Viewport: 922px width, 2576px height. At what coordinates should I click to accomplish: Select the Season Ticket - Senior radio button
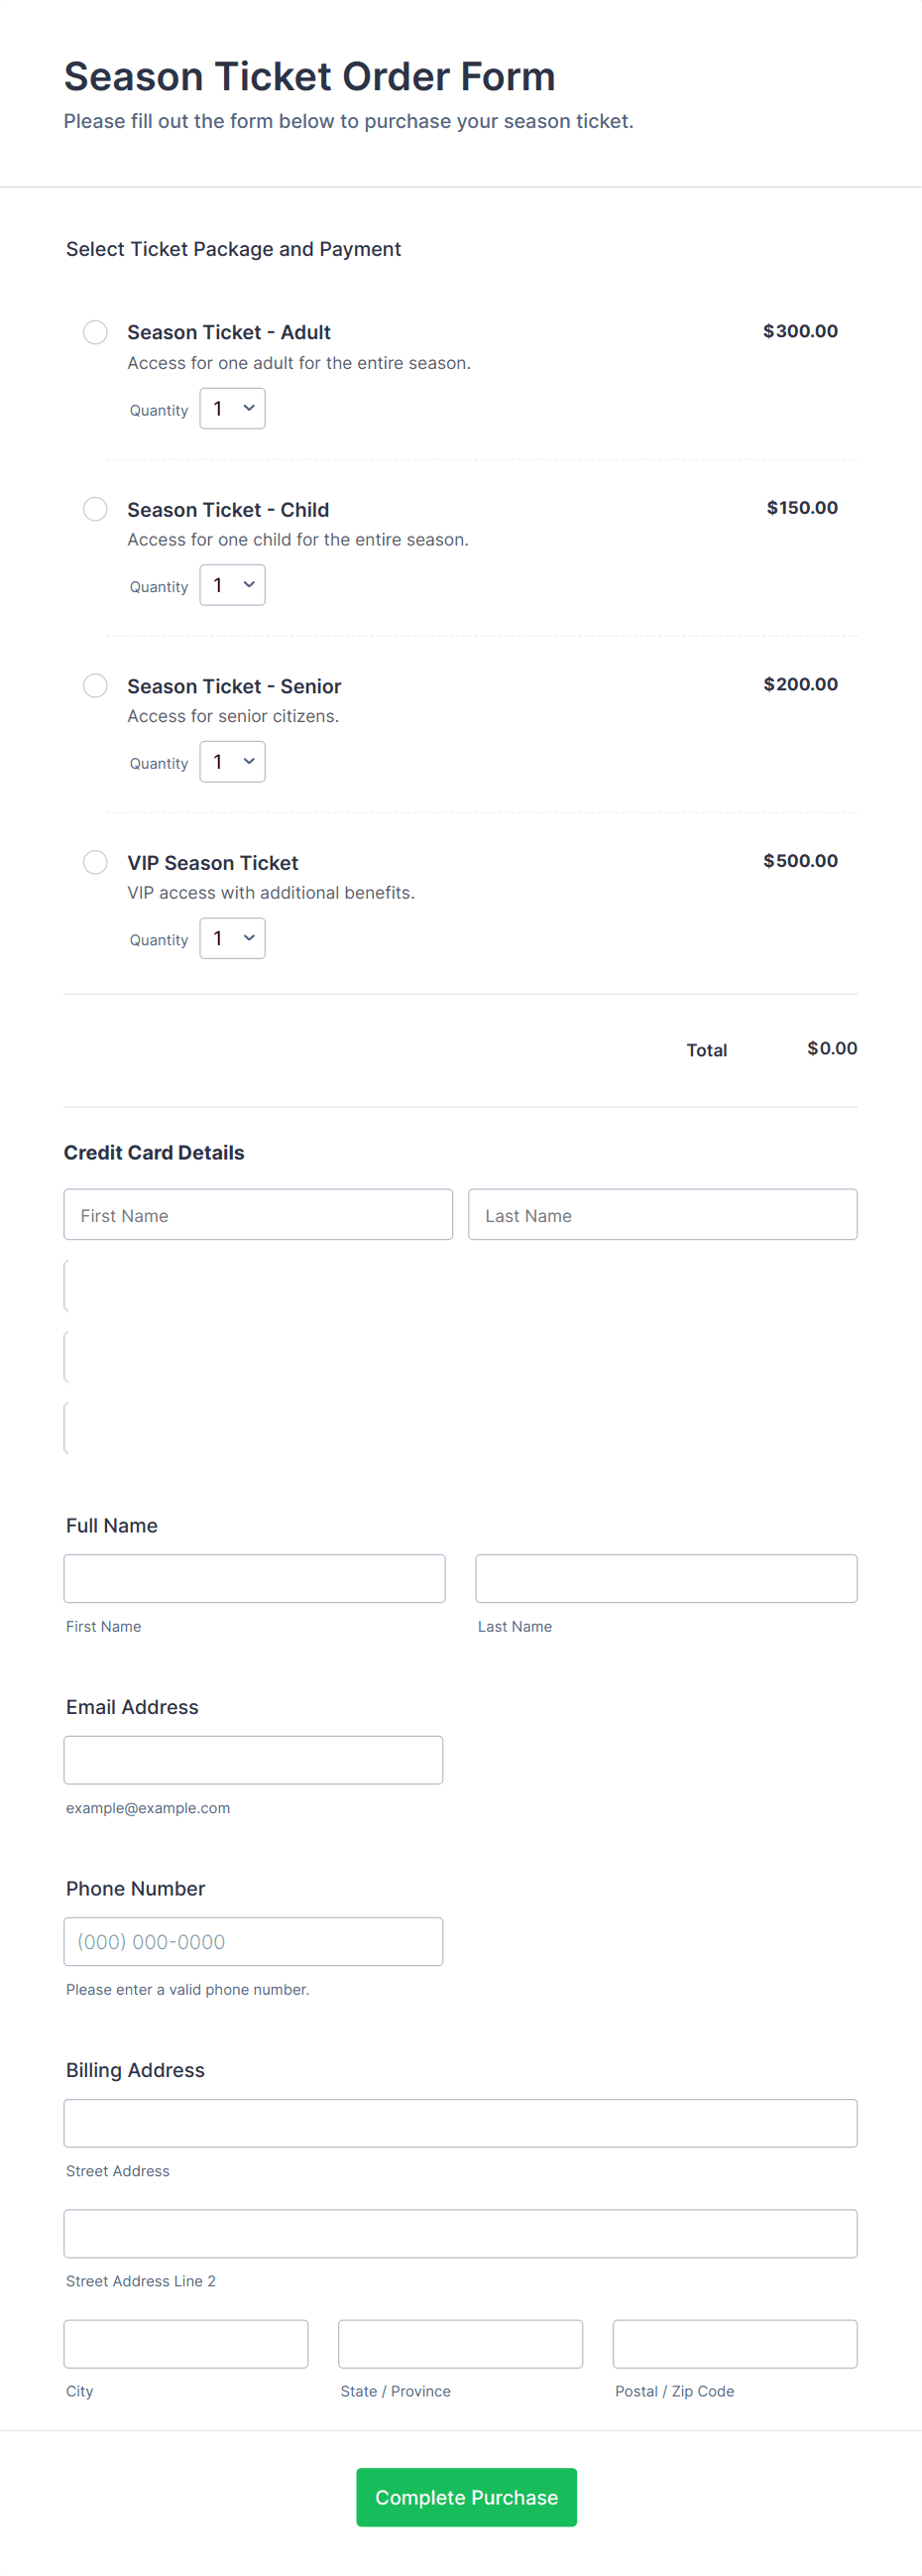95,686
